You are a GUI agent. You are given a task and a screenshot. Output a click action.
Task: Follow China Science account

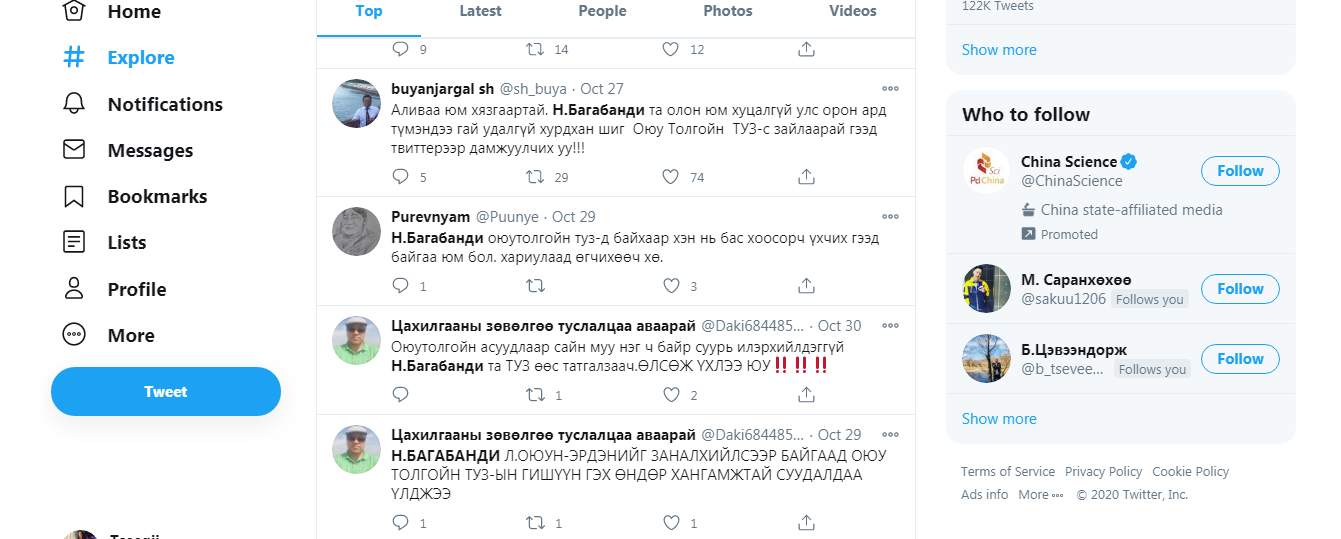coord(1240,171)
